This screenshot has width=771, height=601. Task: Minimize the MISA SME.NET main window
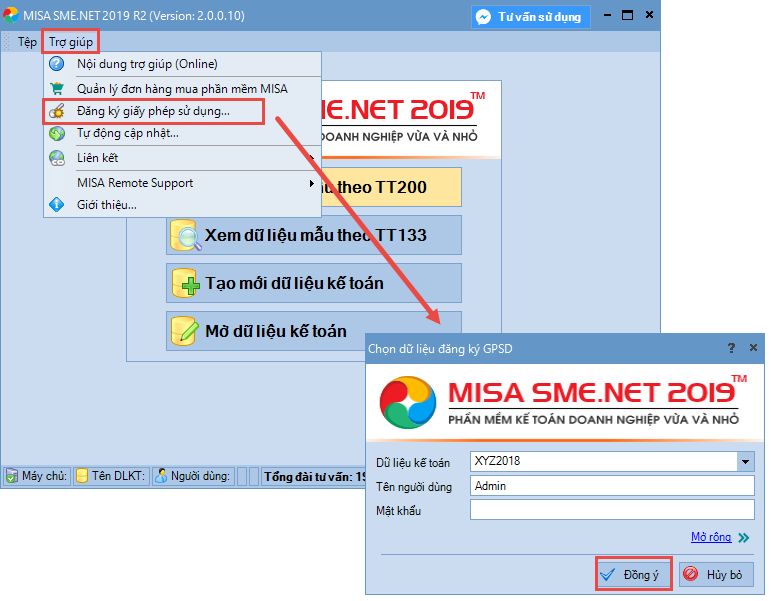tap(607, 15)
